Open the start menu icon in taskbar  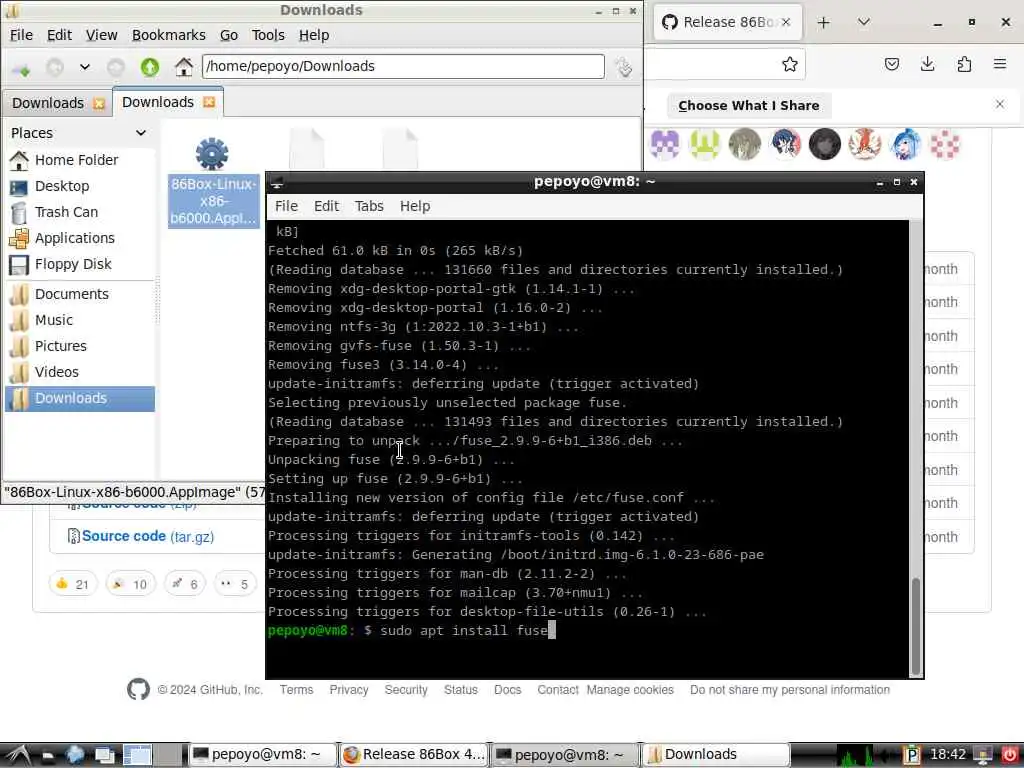(x=16, y=755)
